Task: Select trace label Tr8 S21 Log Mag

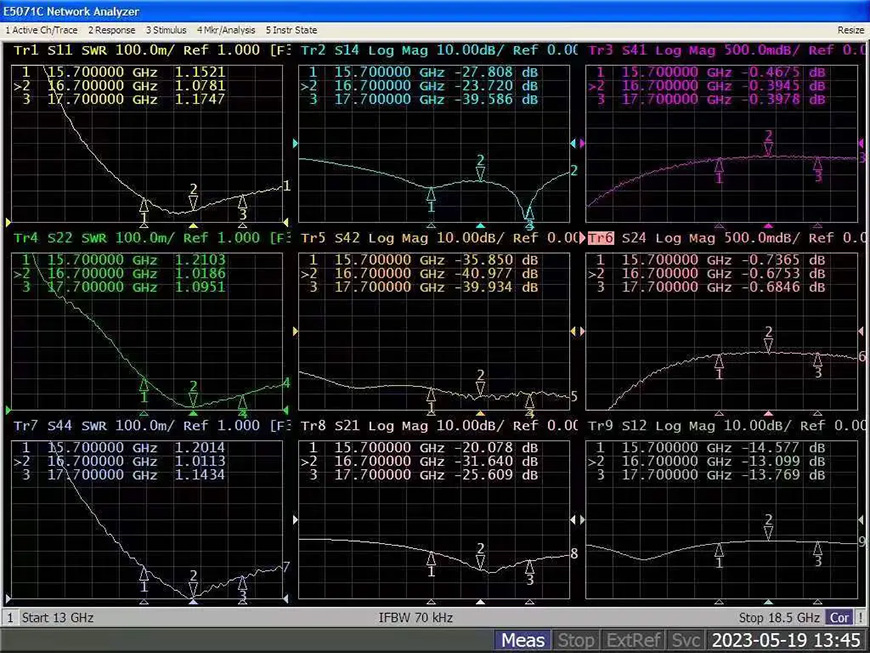Action: pos(365,426)
